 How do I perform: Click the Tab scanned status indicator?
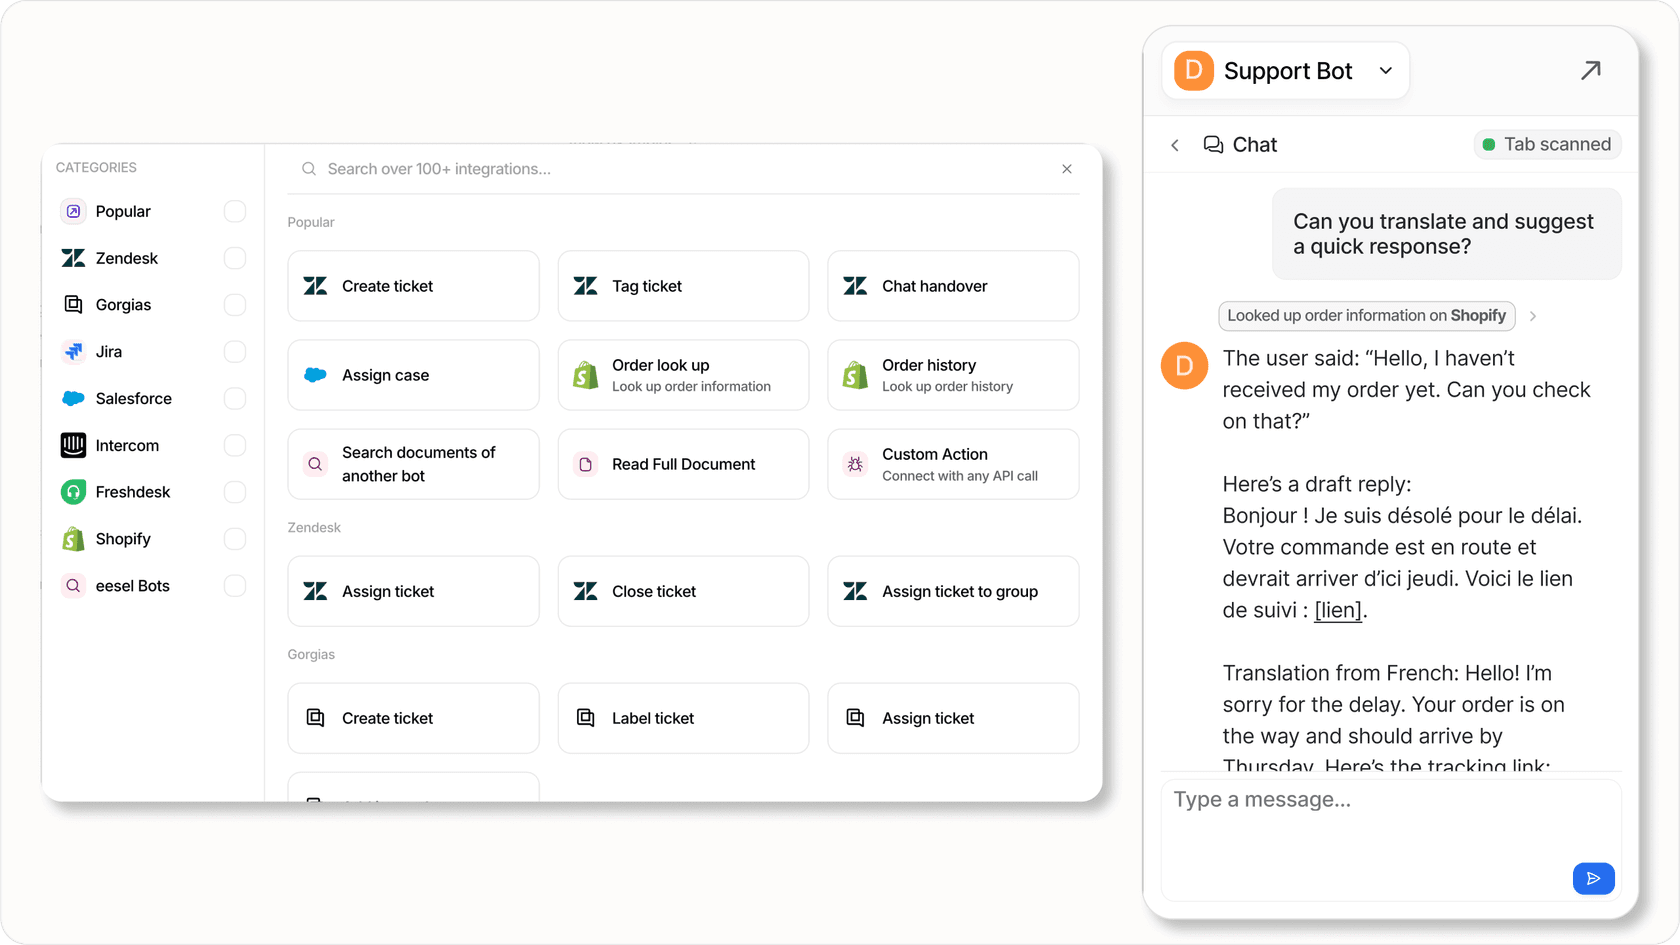point(1547,144)
